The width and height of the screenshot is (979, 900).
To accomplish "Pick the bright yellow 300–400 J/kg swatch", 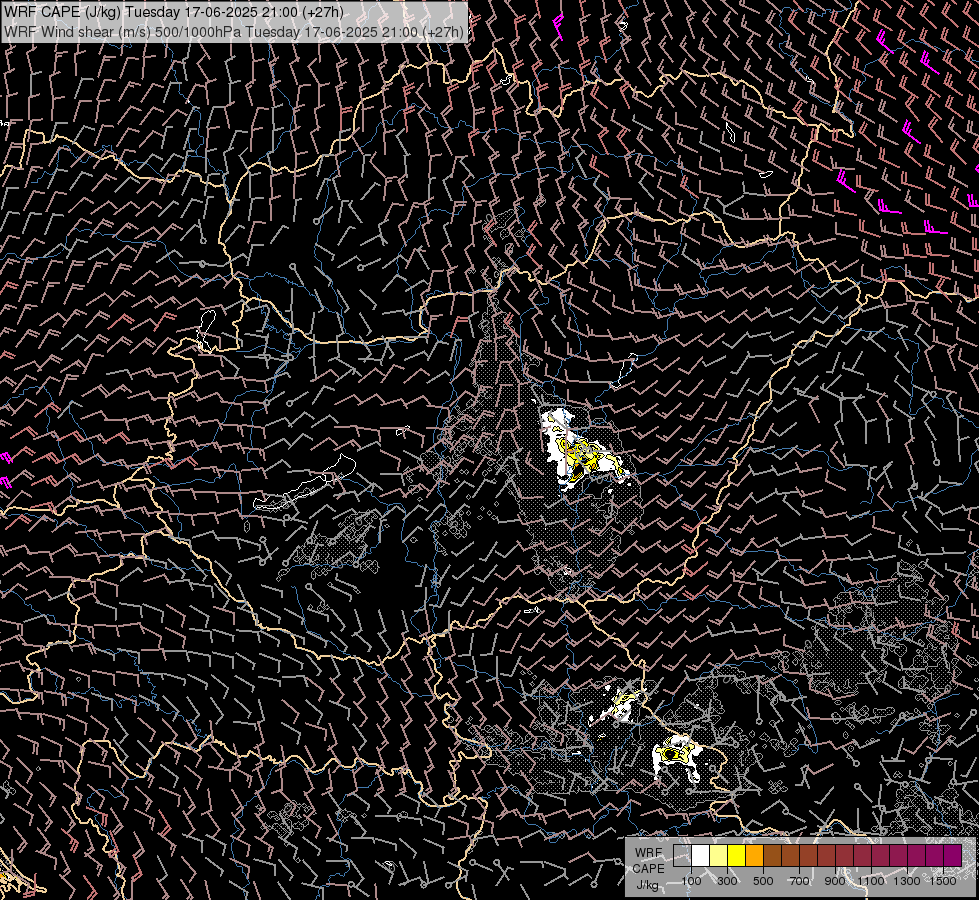I will tap(737, 856).
